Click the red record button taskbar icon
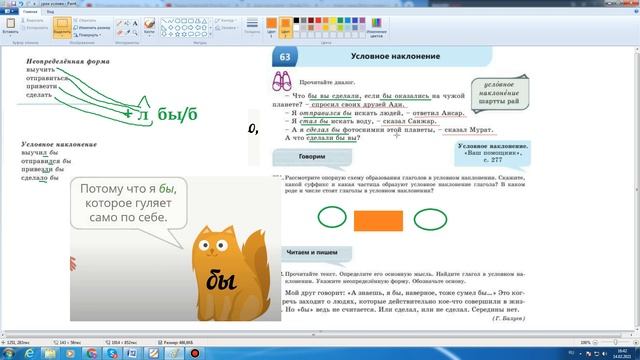 click(x=195, y=353)
